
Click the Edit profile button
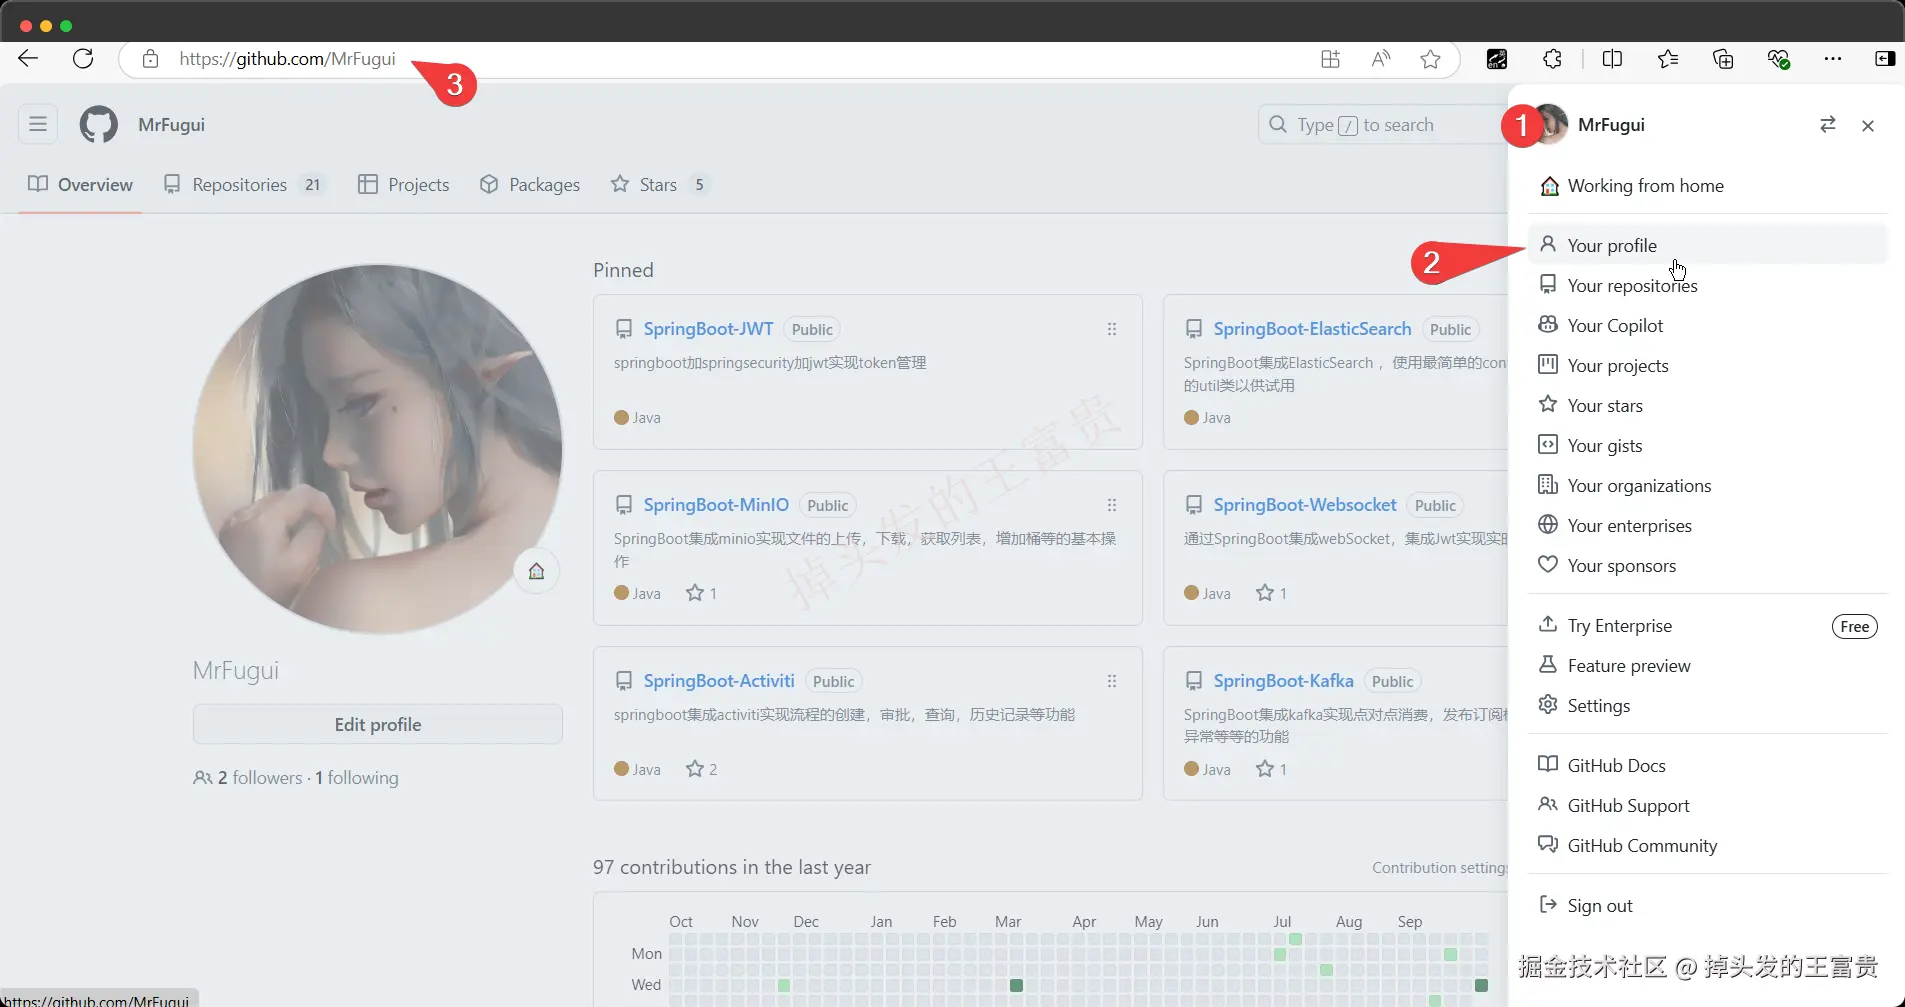[378, 724]
